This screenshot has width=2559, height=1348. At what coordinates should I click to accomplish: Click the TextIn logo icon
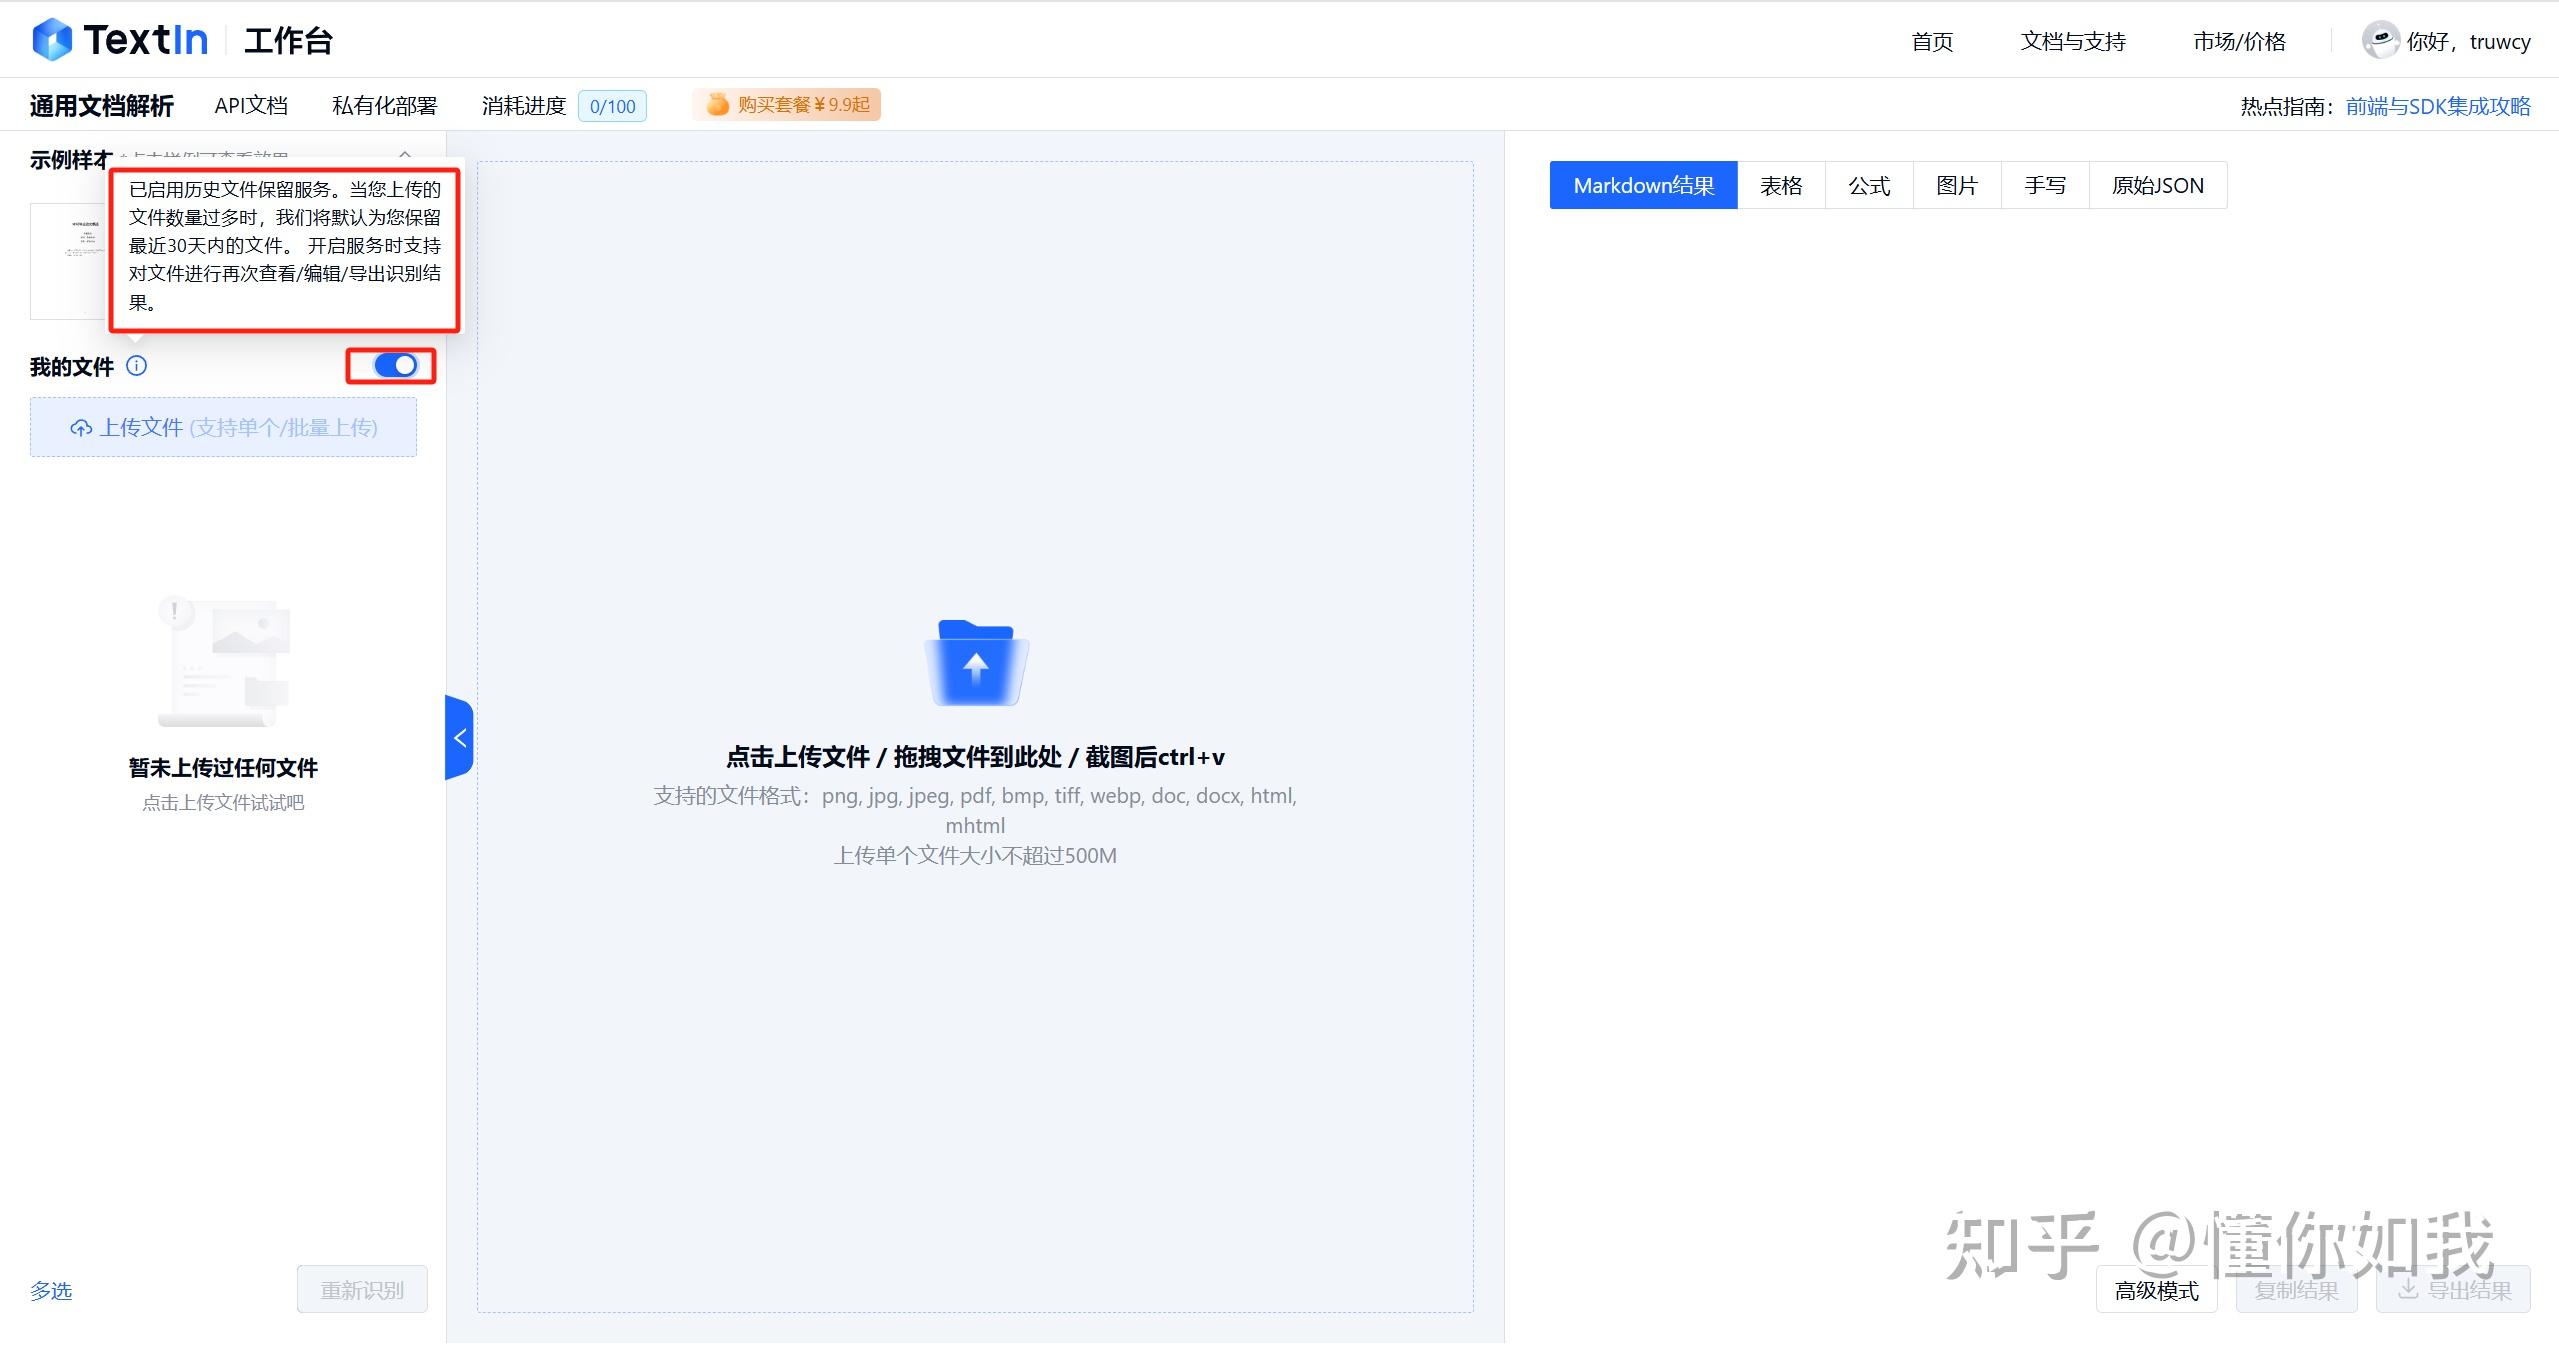(x=52, y=38)
